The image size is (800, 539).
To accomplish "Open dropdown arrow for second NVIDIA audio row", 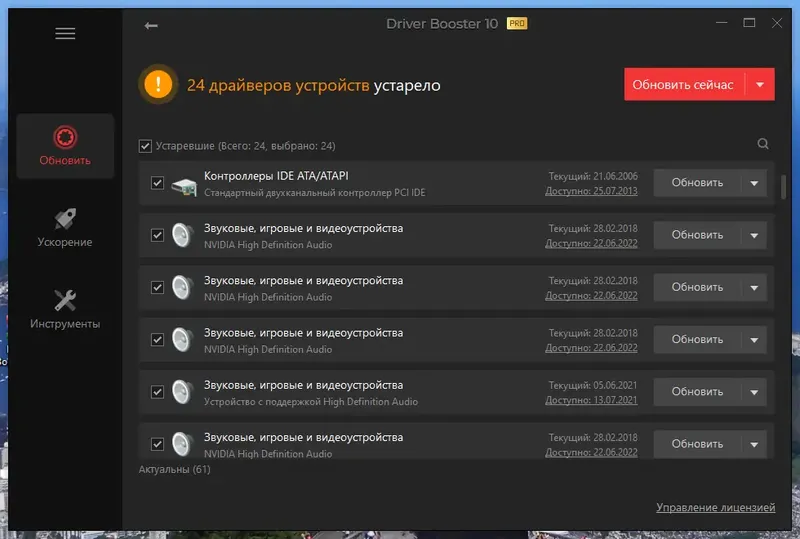I will click(x=754, y=288).
